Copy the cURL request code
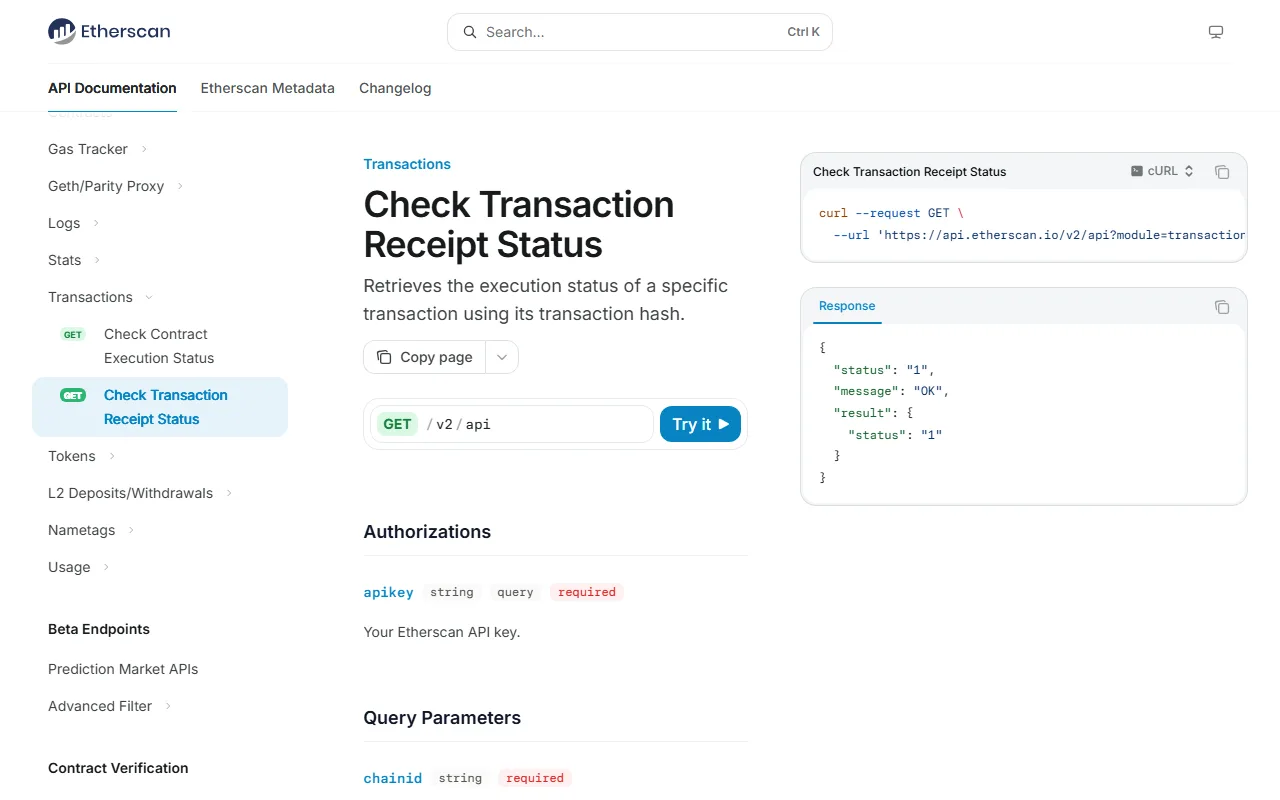Screen dimensions: 1280x800 (1222, 172)
